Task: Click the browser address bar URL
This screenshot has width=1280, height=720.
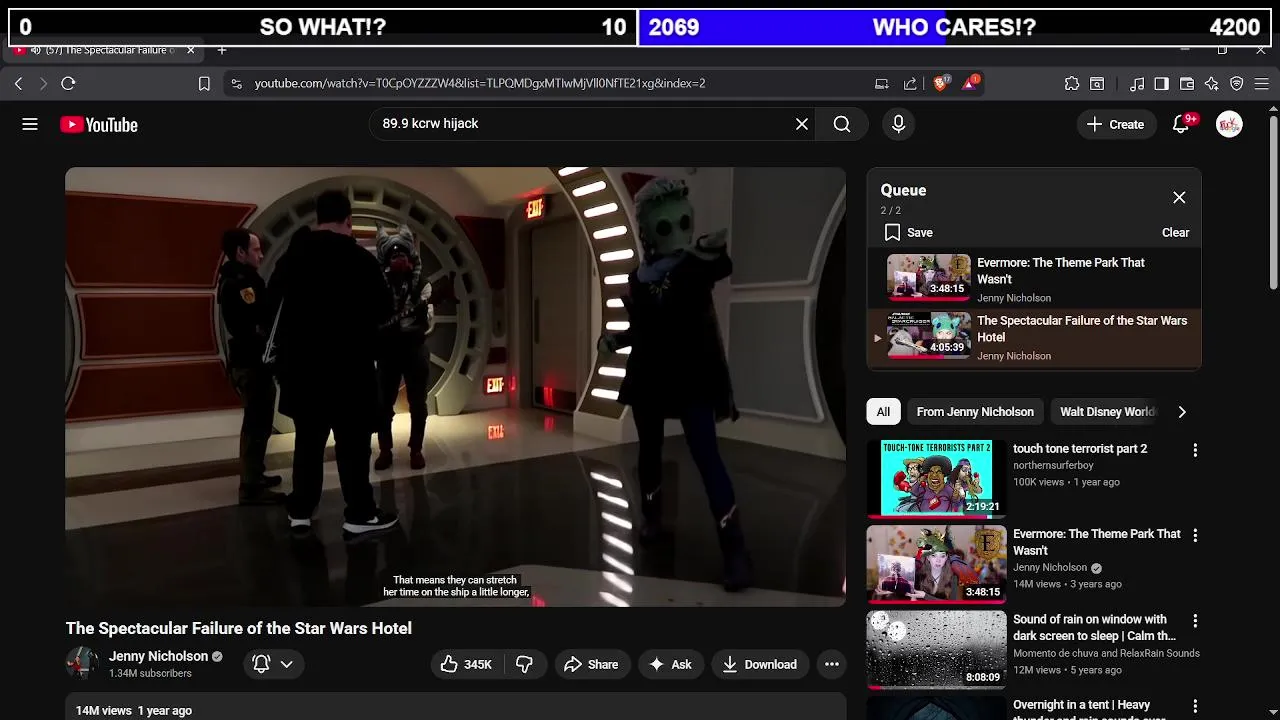Action: coord(480,84)
